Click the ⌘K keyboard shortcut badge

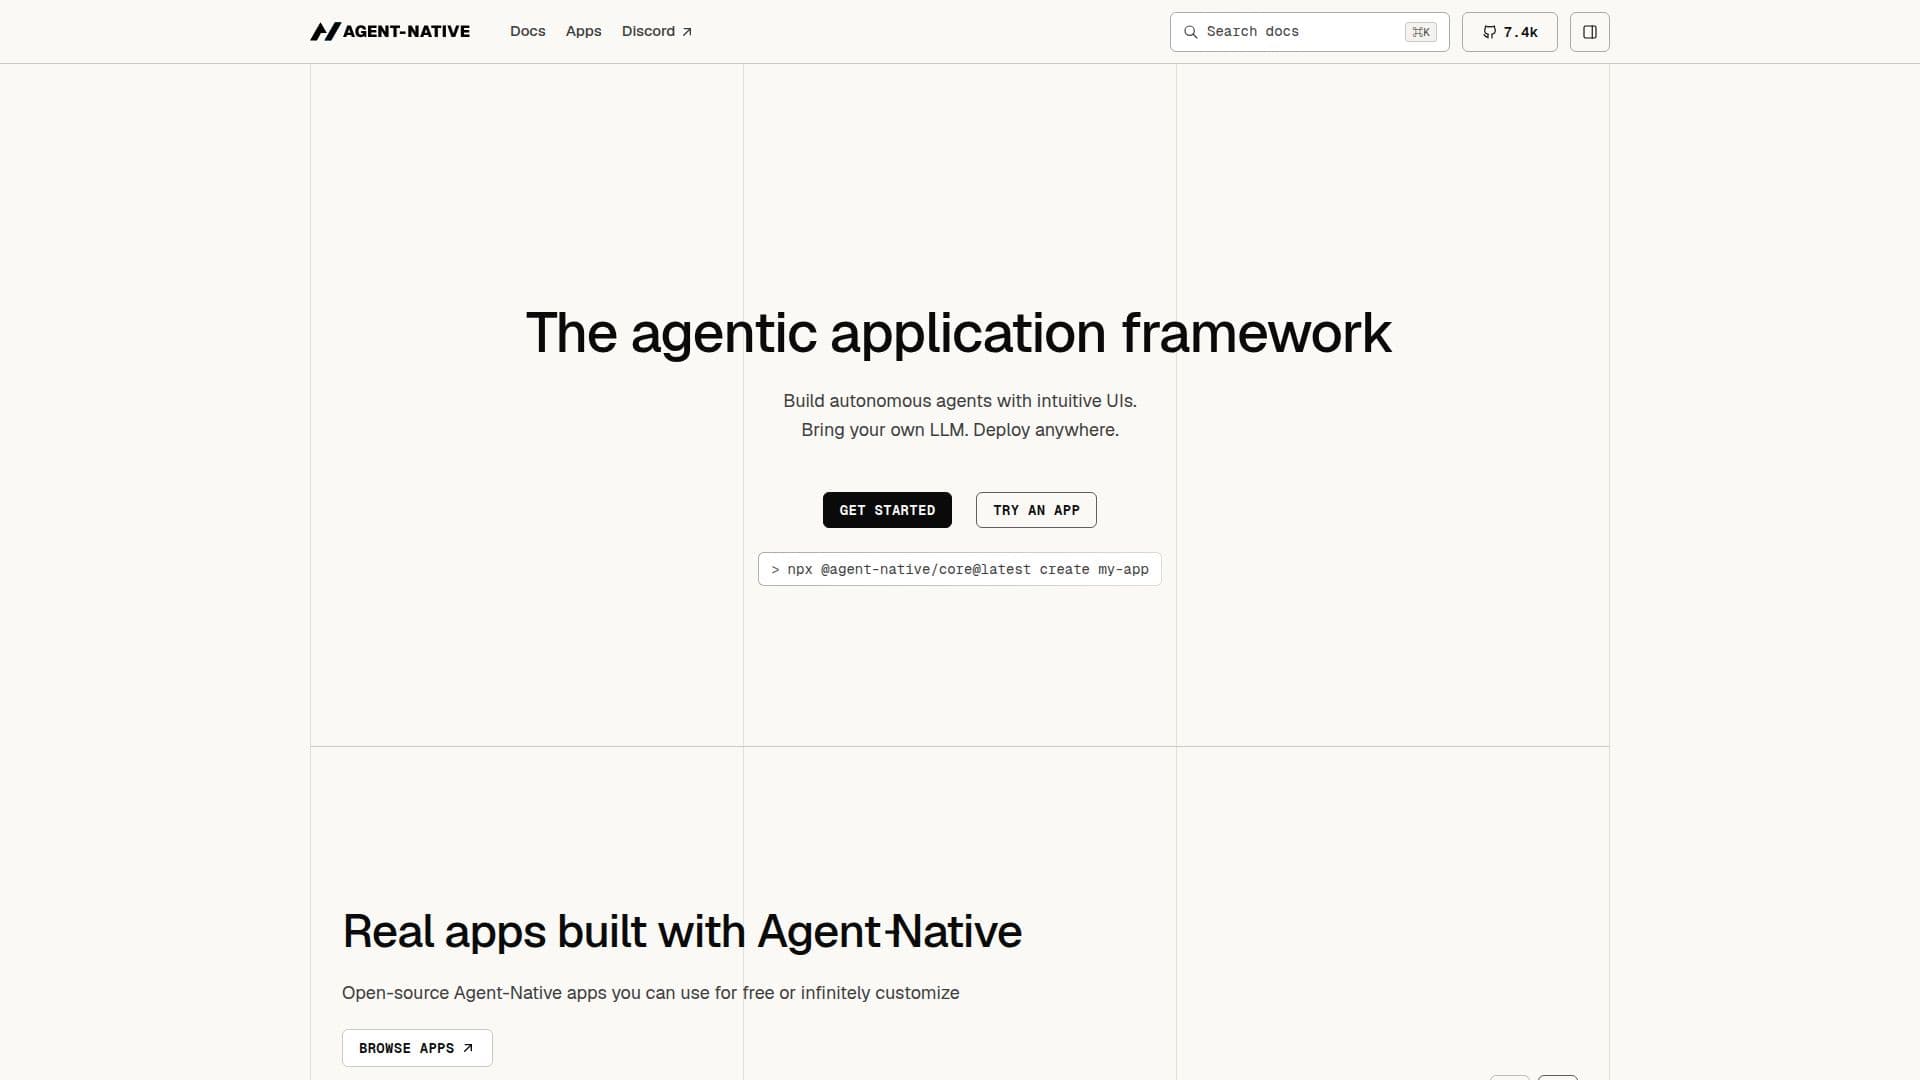(x=1420, y=32)
